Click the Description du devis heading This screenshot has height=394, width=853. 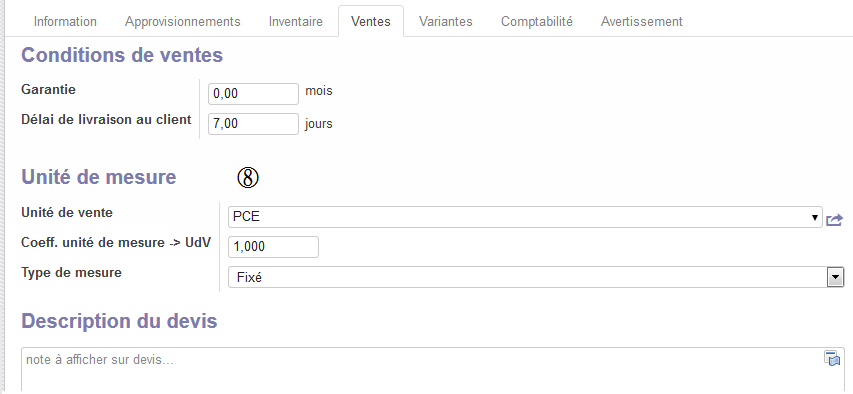click(119, 321)
